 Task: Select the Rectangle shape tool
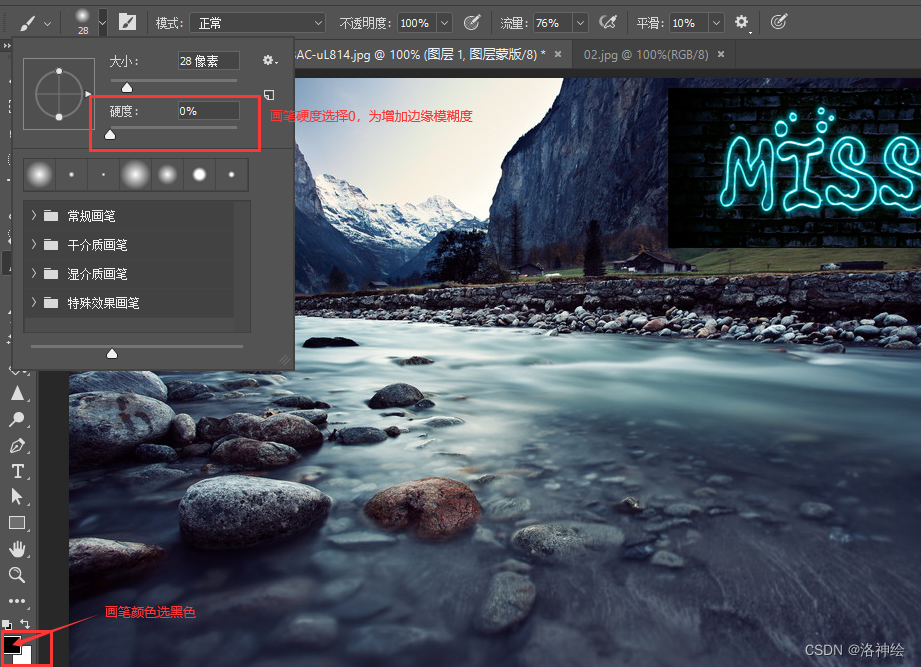(x=17, y=523)
